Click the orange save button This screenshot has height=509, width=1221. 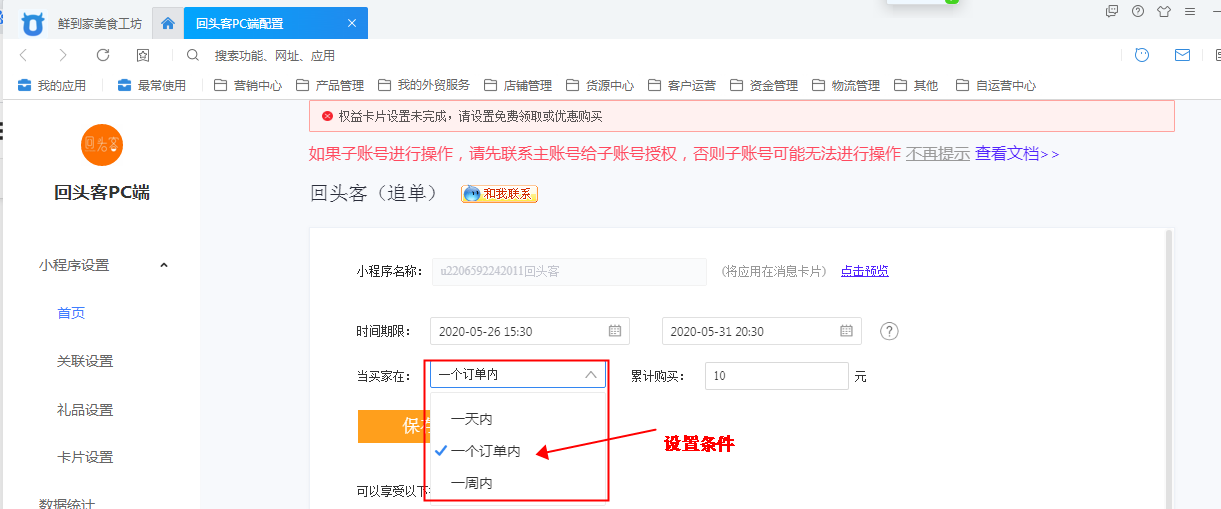(x=392, y=426)
